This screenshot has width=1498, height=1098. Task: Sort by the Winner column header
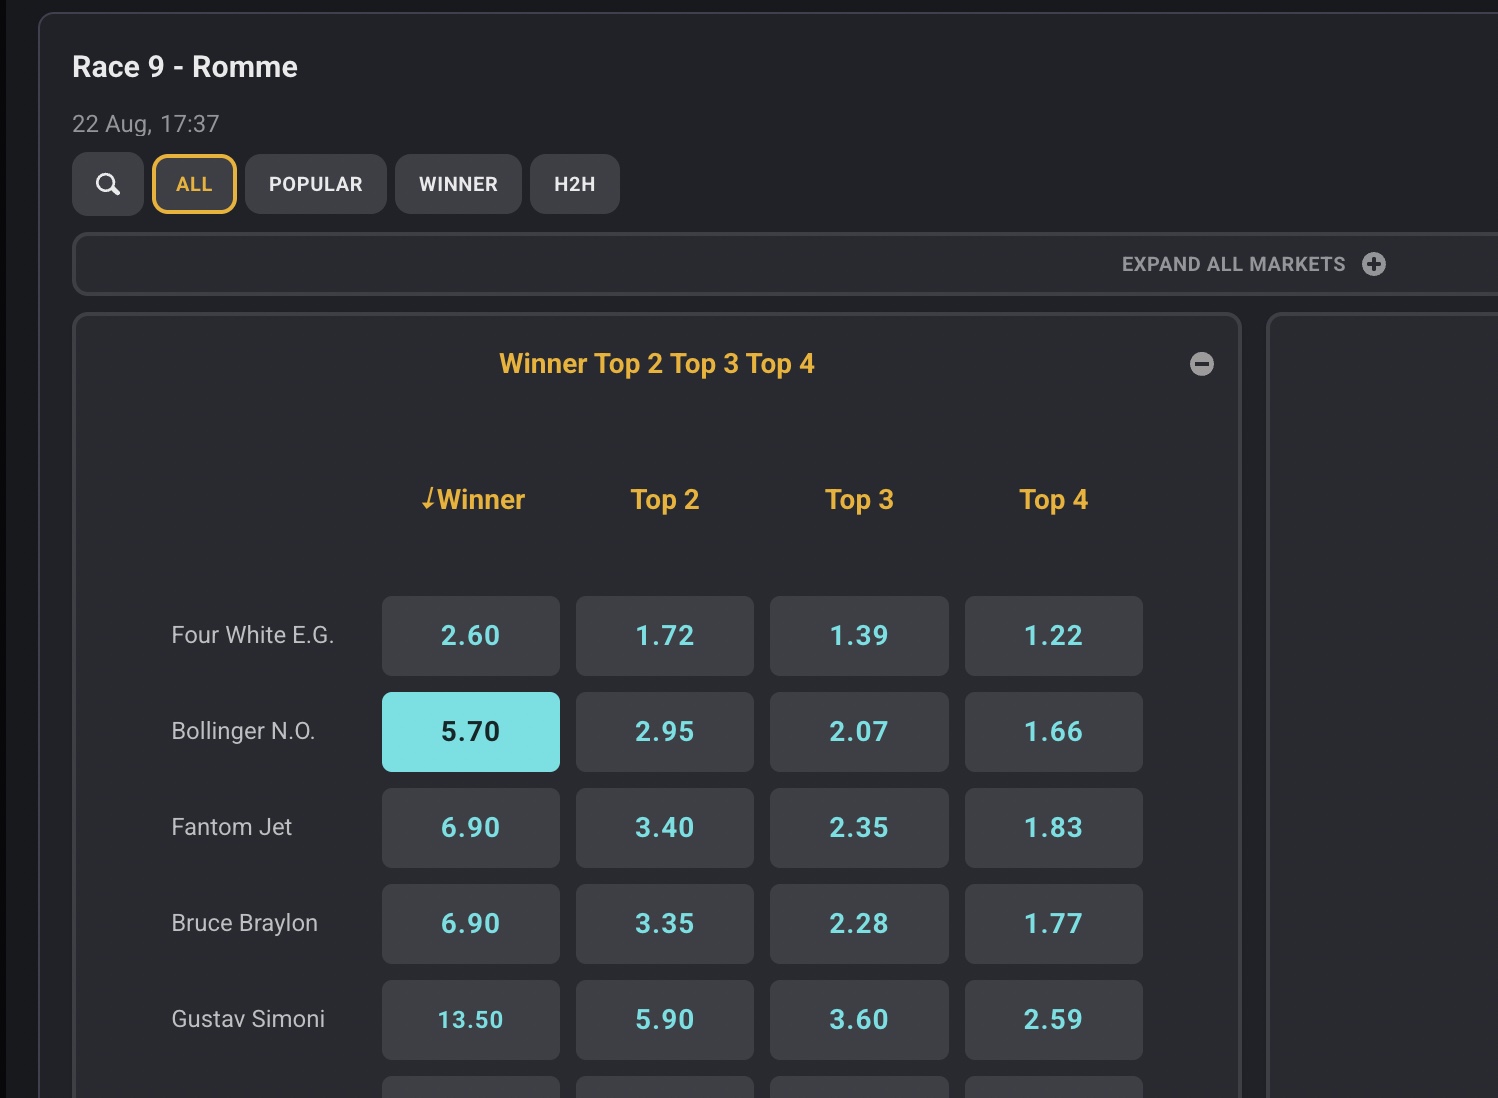click(472, 499)
